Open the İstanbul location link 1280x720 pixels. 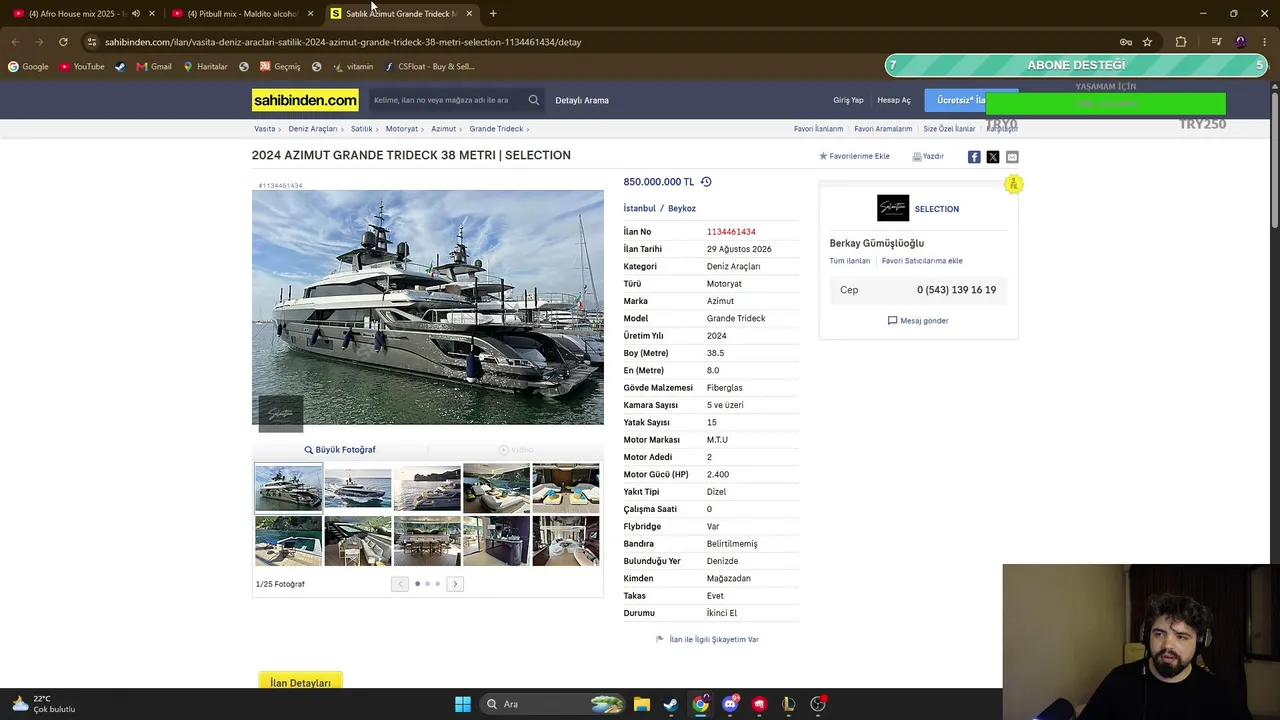tap(640, 209)
